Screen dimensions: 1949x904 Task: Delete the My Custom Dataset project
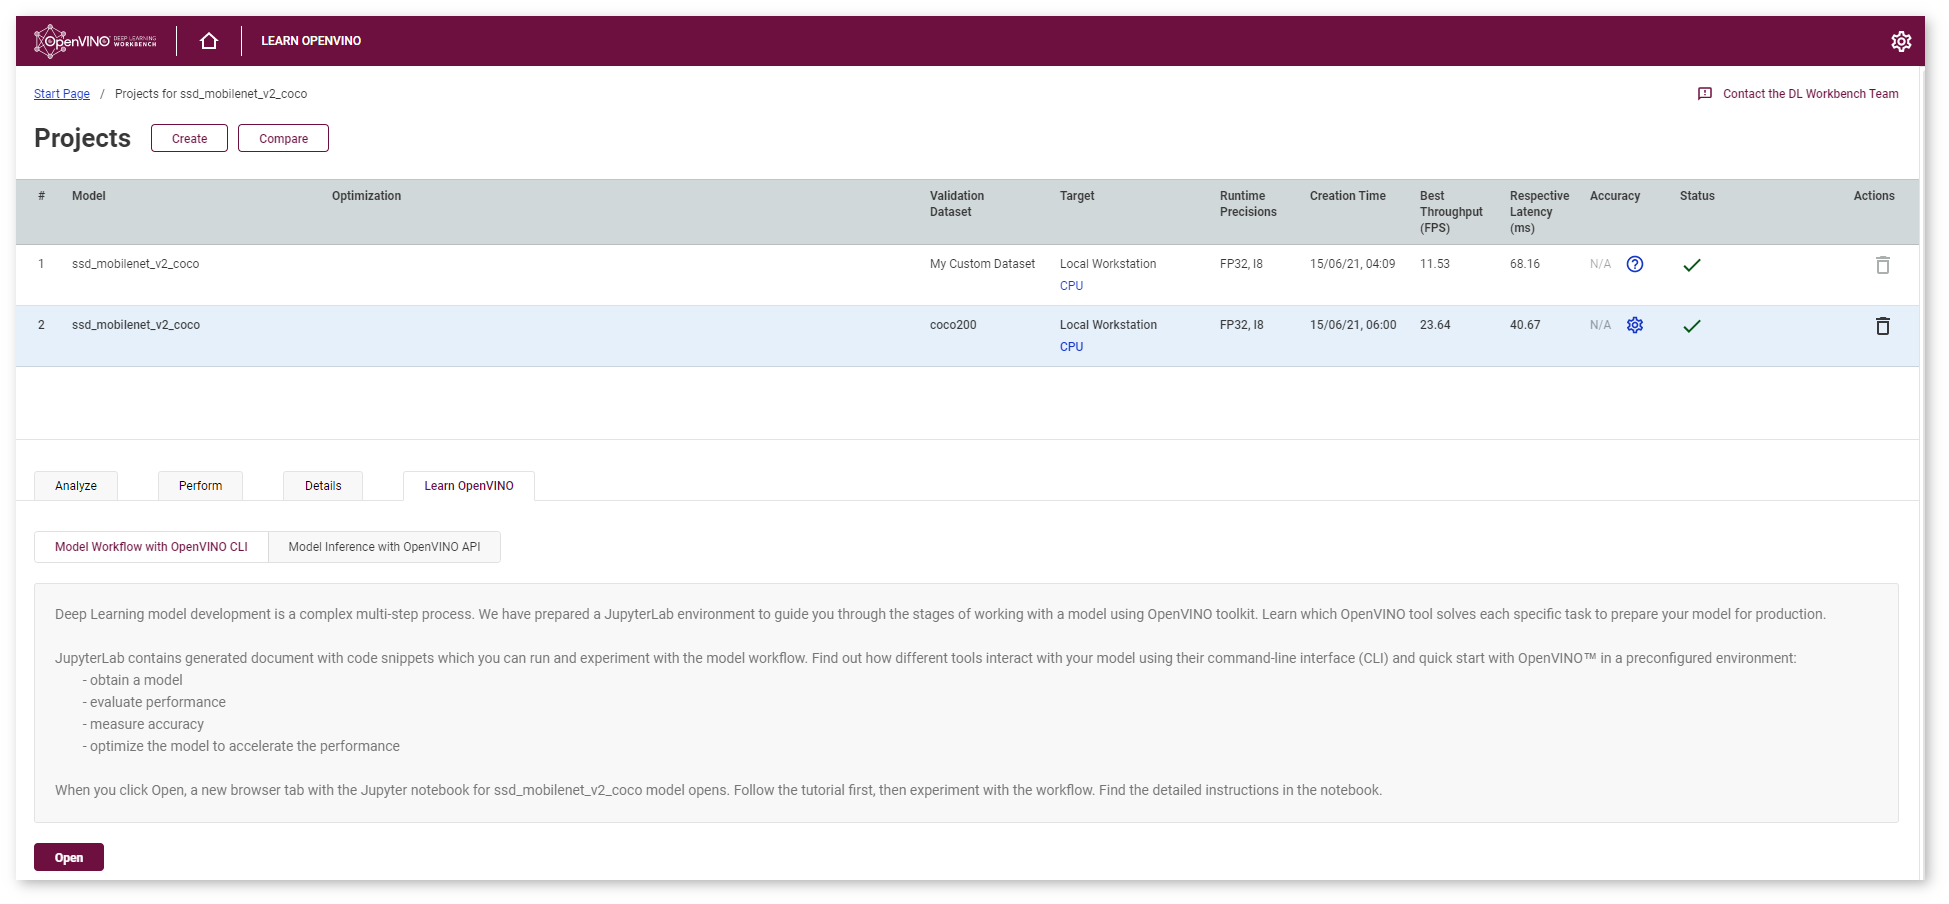point(1883,265)
